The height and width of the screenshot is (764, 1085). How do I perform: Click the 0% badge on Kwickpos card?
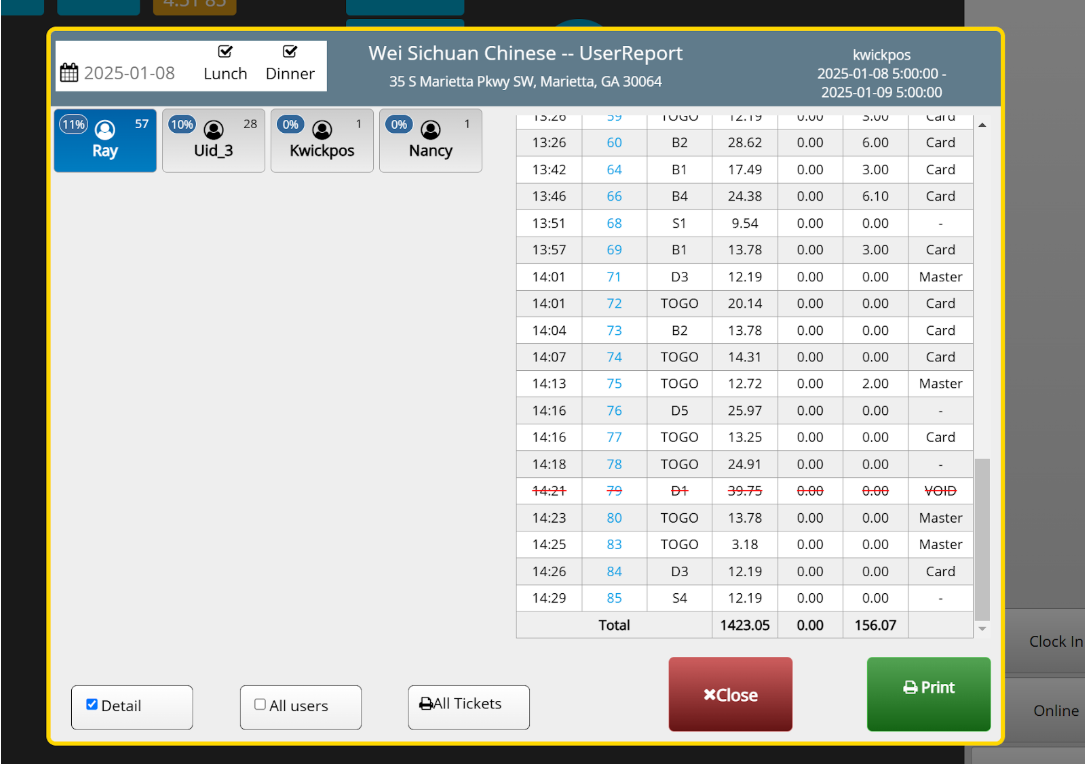point(291,125)
